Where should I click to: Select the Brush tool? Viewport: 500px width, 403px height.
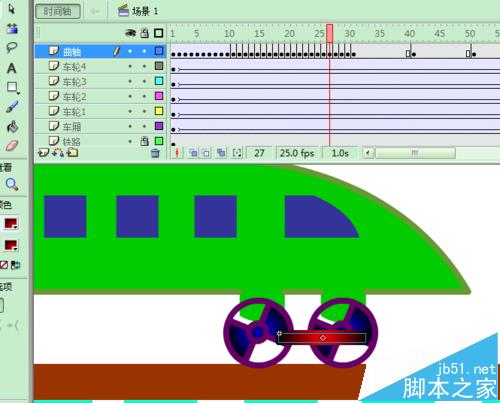click(x=12, y=107)
